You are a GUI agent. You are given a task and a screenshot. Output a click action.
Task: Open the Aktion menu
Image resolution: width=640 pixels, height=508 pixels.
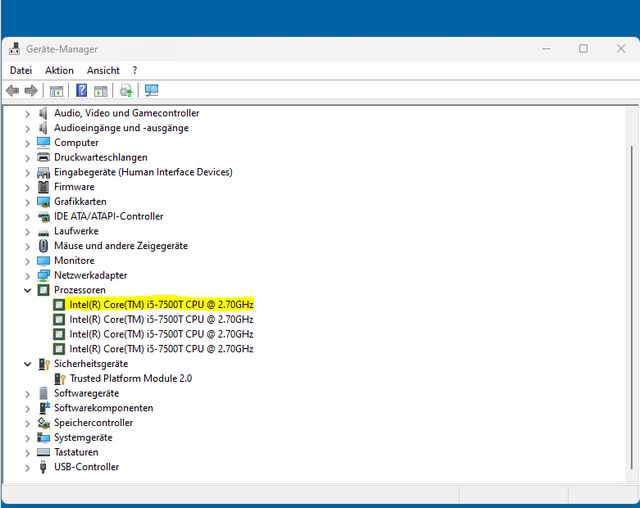[x=59, y=70]
